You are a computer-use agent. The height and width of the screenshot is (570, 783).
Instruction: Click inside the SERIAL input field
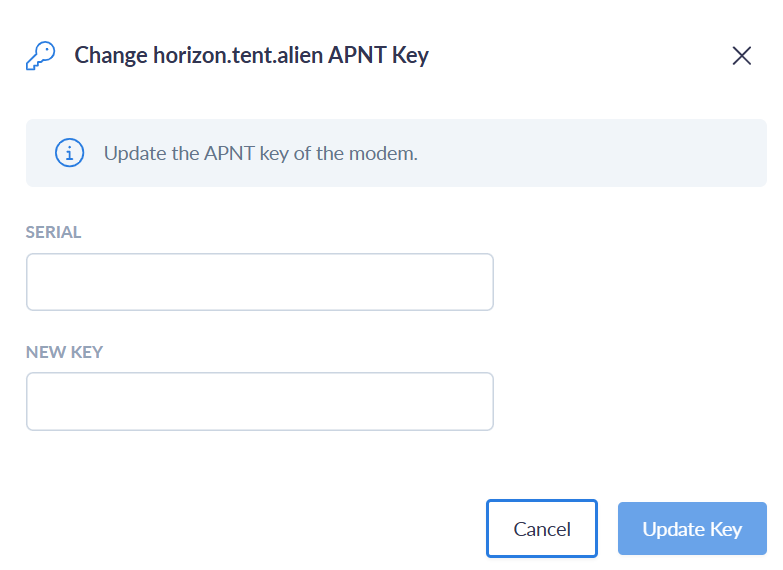259,282
